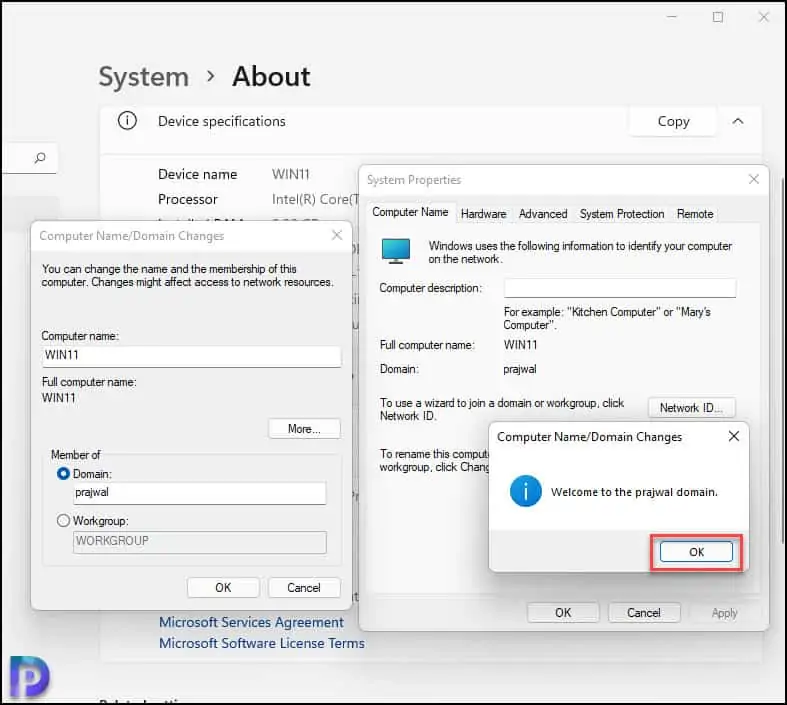787x705 pixels.
Task: Close the left Computer Name/Domain Changes dialog
Action: [337, 236]
